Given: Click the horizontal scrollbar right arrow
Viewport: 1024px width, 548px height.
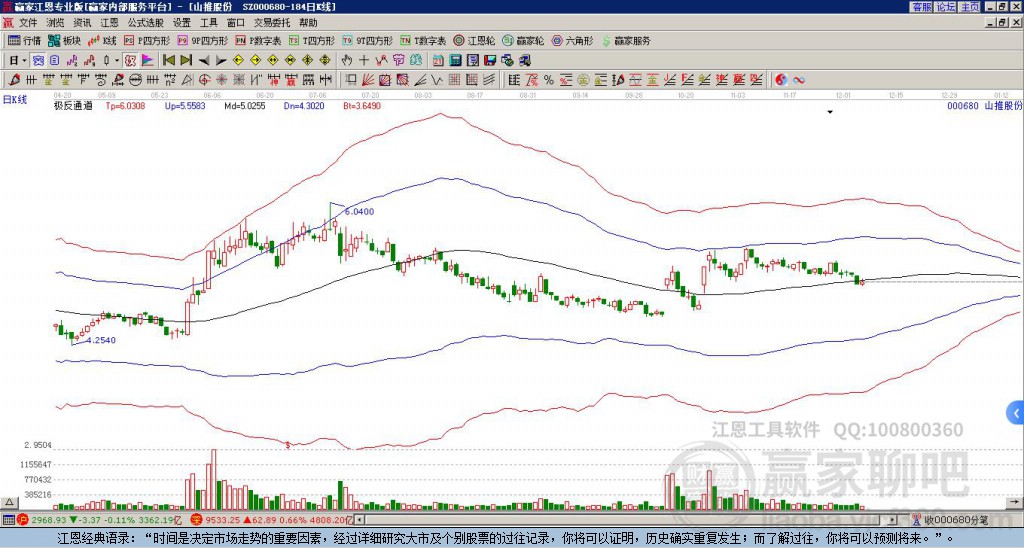Looking at the screenshot, I should tap(891, 520).
